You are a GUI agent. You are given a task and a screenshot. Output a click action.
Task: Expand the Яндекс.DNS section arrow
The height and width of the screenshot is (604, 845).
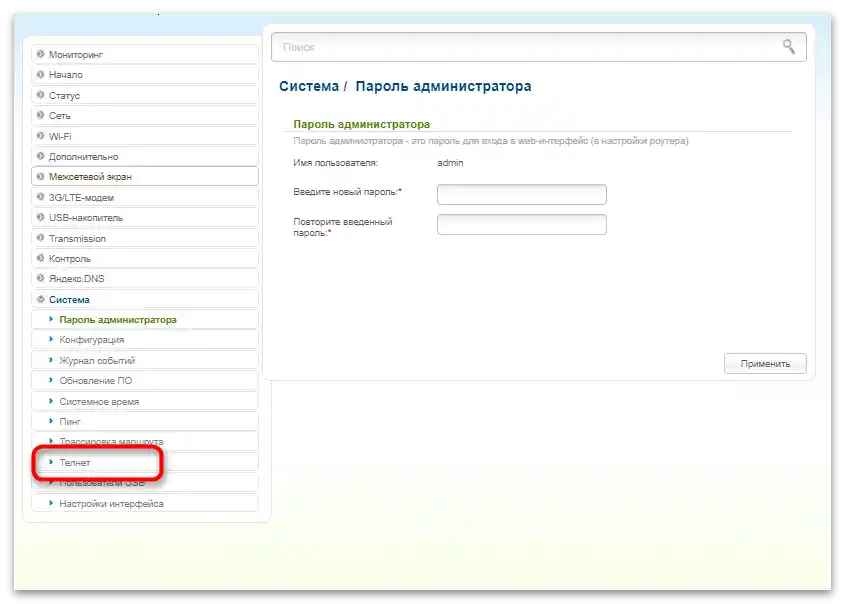tap(40, 278)
